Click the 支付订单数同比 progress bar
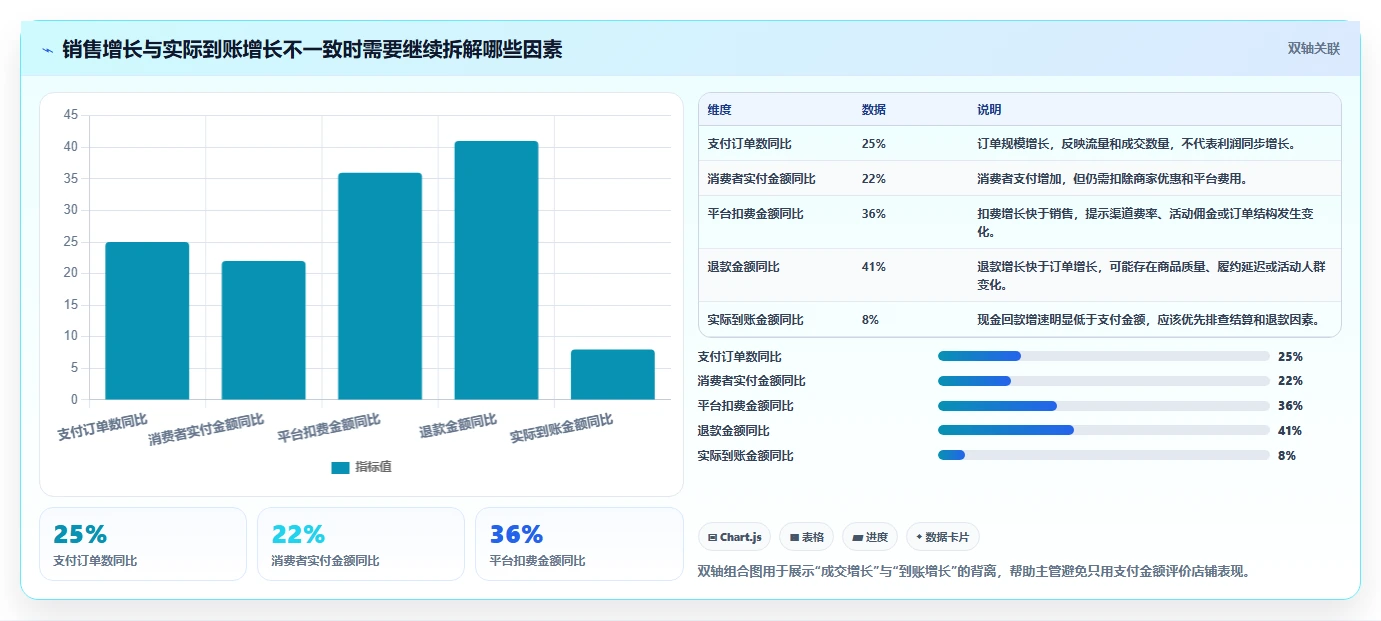 pyautogui.click(x=1103, y=356)
